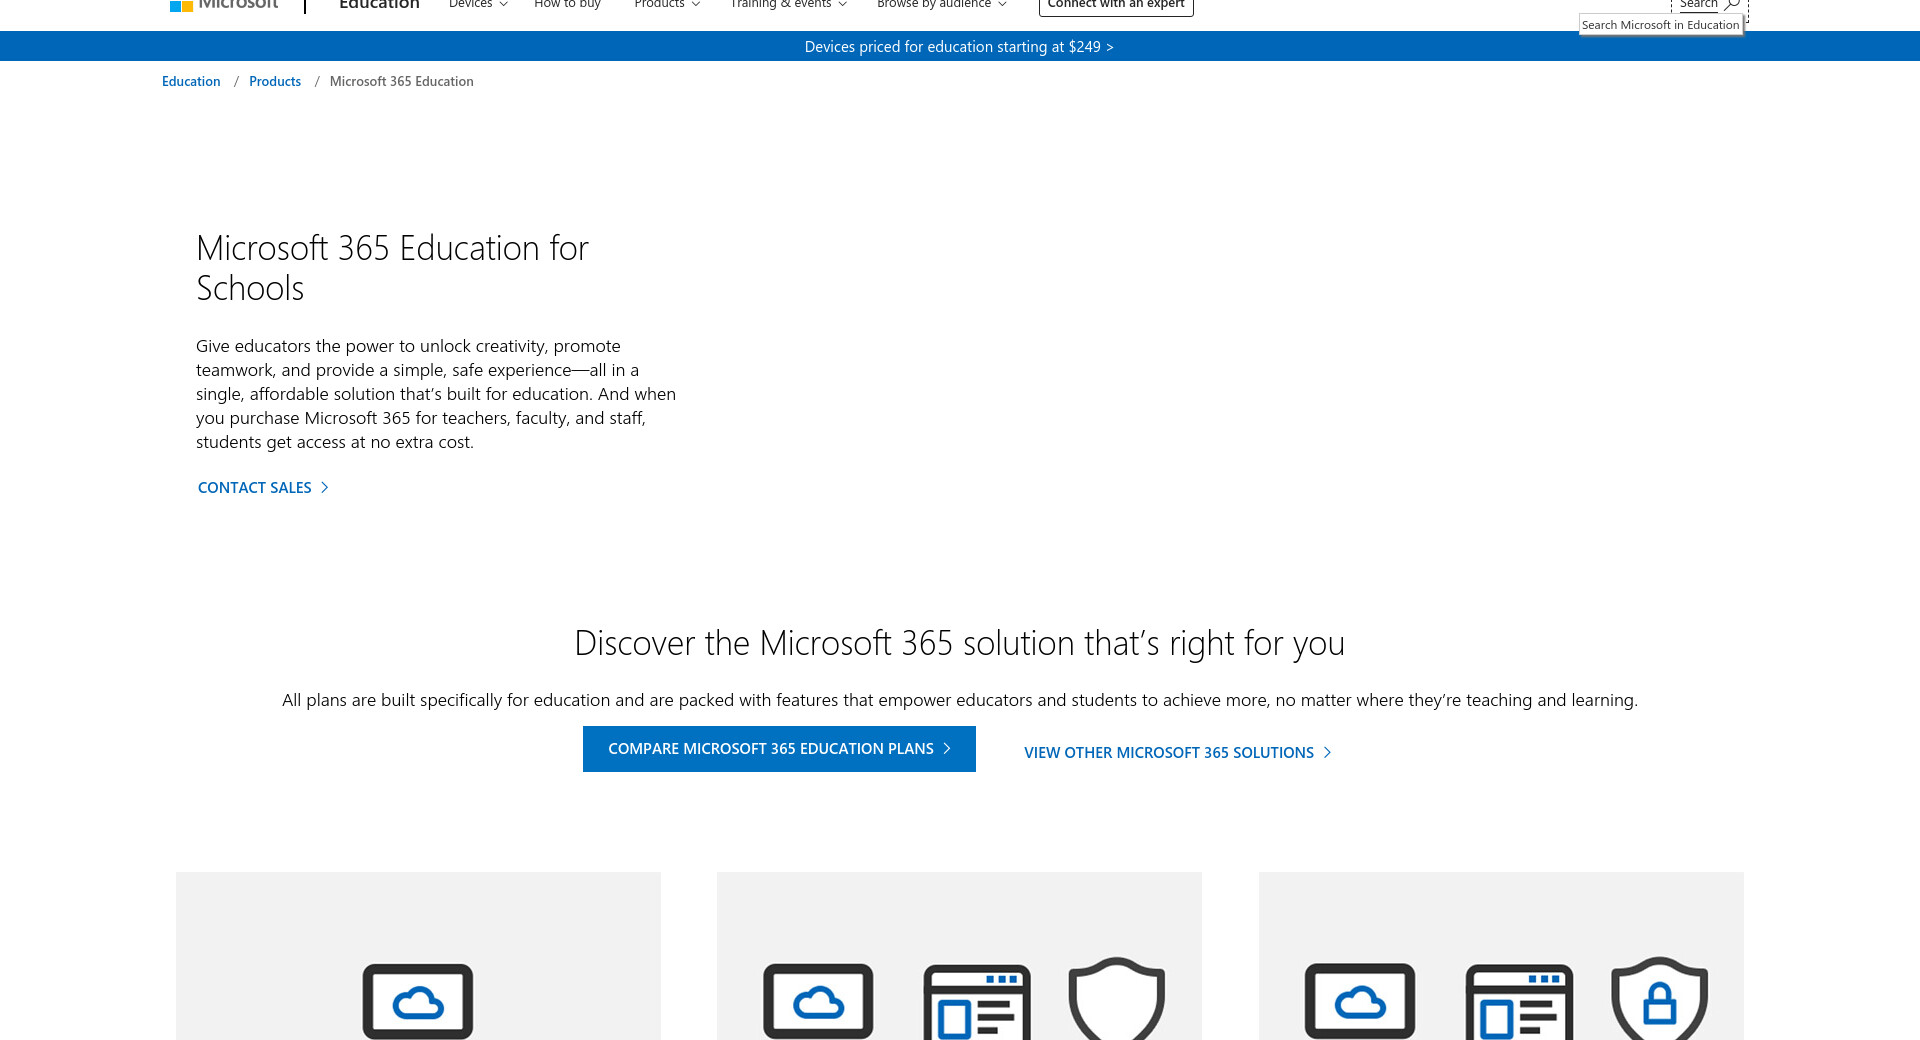Click the Connect with an expert button
Viewport: 1920px width, 1040px height.
point(1116,5)
